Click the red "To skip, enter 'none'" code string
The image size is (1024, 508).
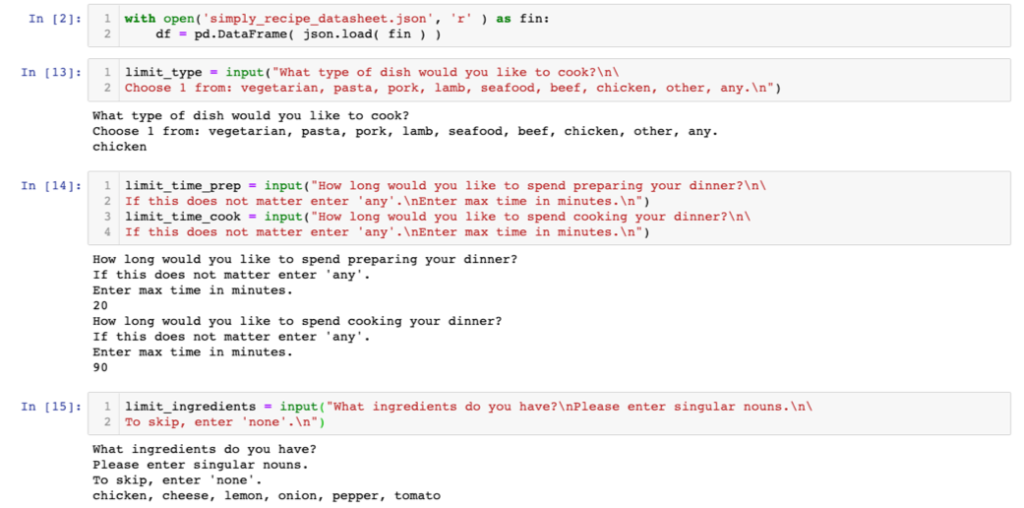pyautogui.click(x=226, y=422)
